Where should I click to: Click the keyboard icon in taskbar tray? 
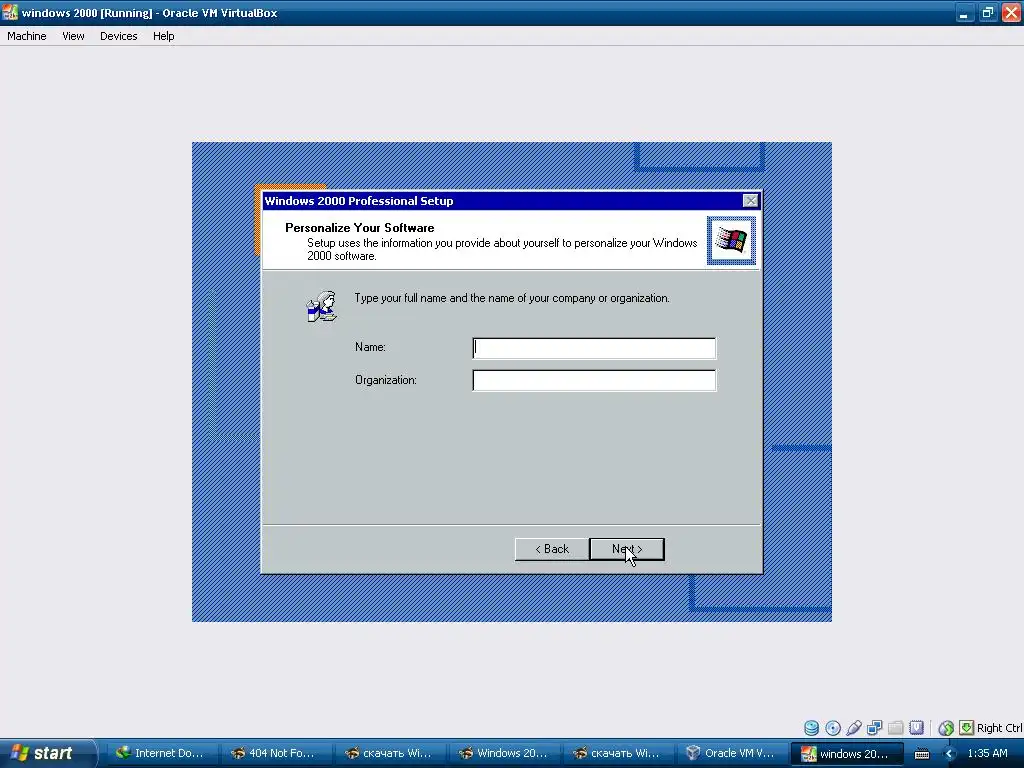tap(921, 754)
